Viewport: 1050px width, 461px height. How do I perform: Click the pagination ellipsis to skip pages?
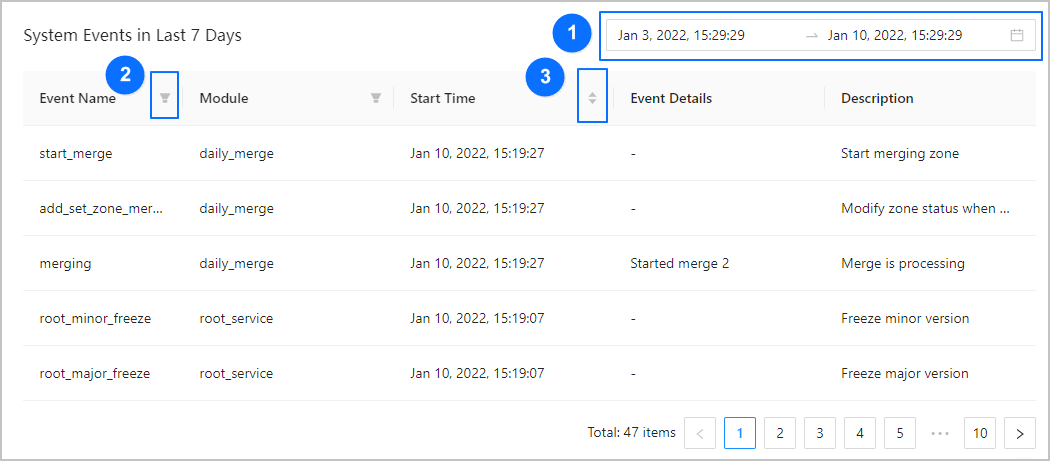point(939,433)
